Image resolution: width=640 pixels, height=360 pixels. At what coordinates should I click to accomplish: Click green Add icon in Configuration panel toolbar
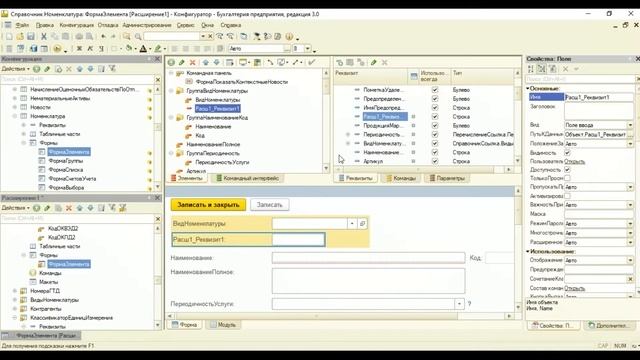tap(37, 69)
